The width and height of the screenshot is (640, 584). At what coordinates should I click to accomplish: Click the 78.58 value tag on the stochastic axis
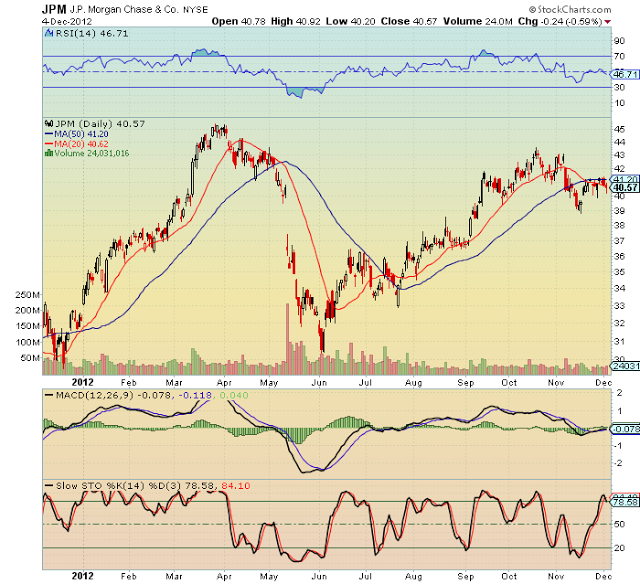(625, 502)
